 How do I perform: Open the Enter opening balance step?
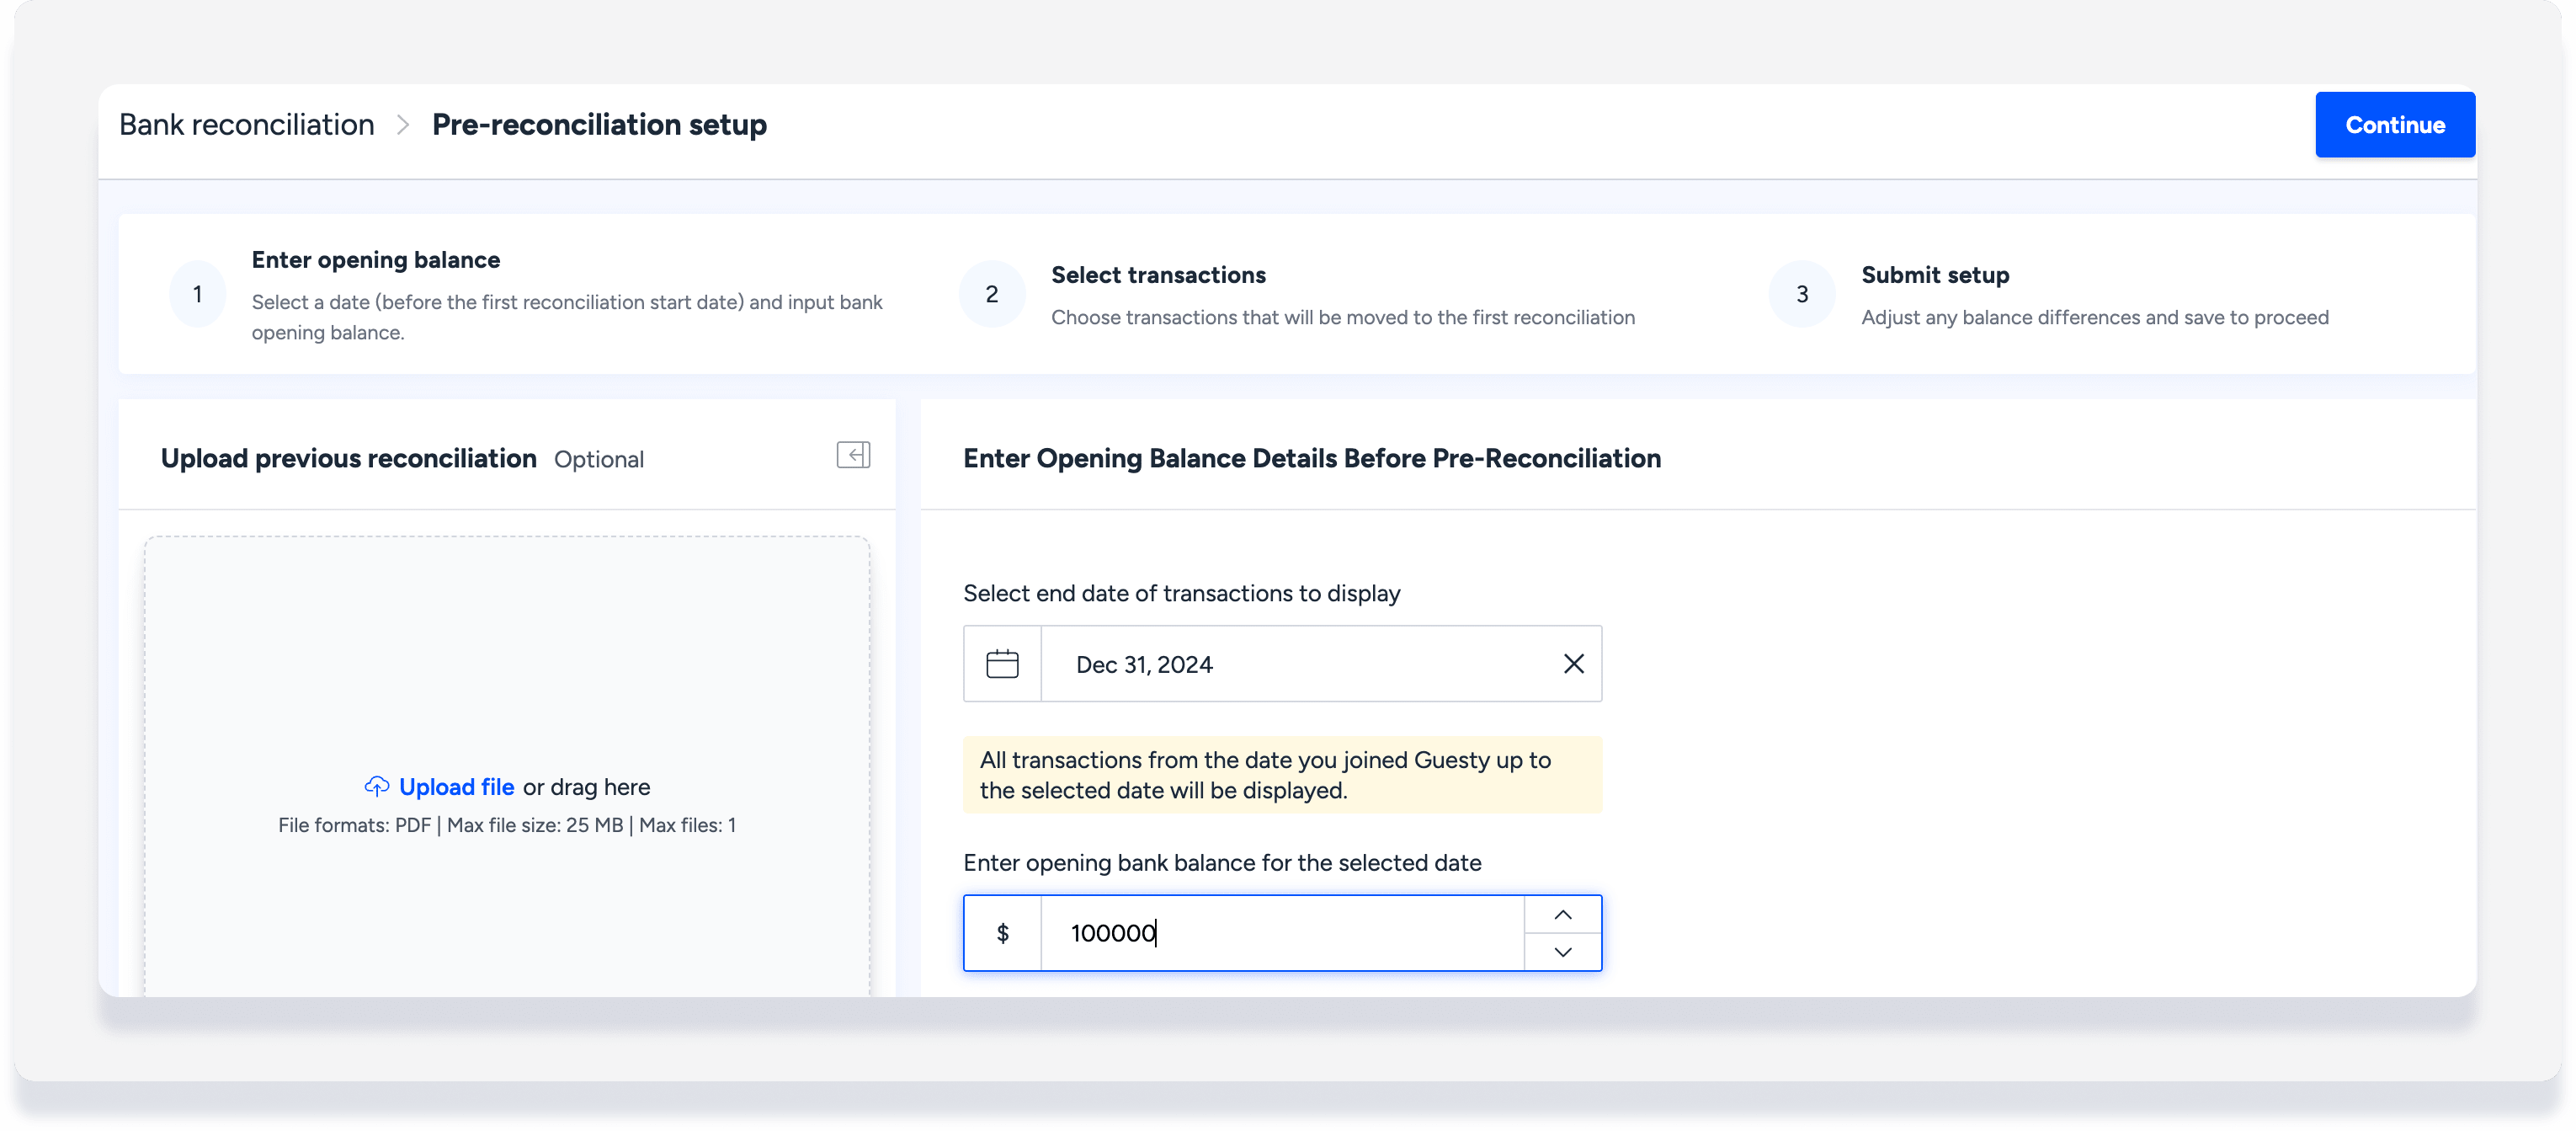375,260
